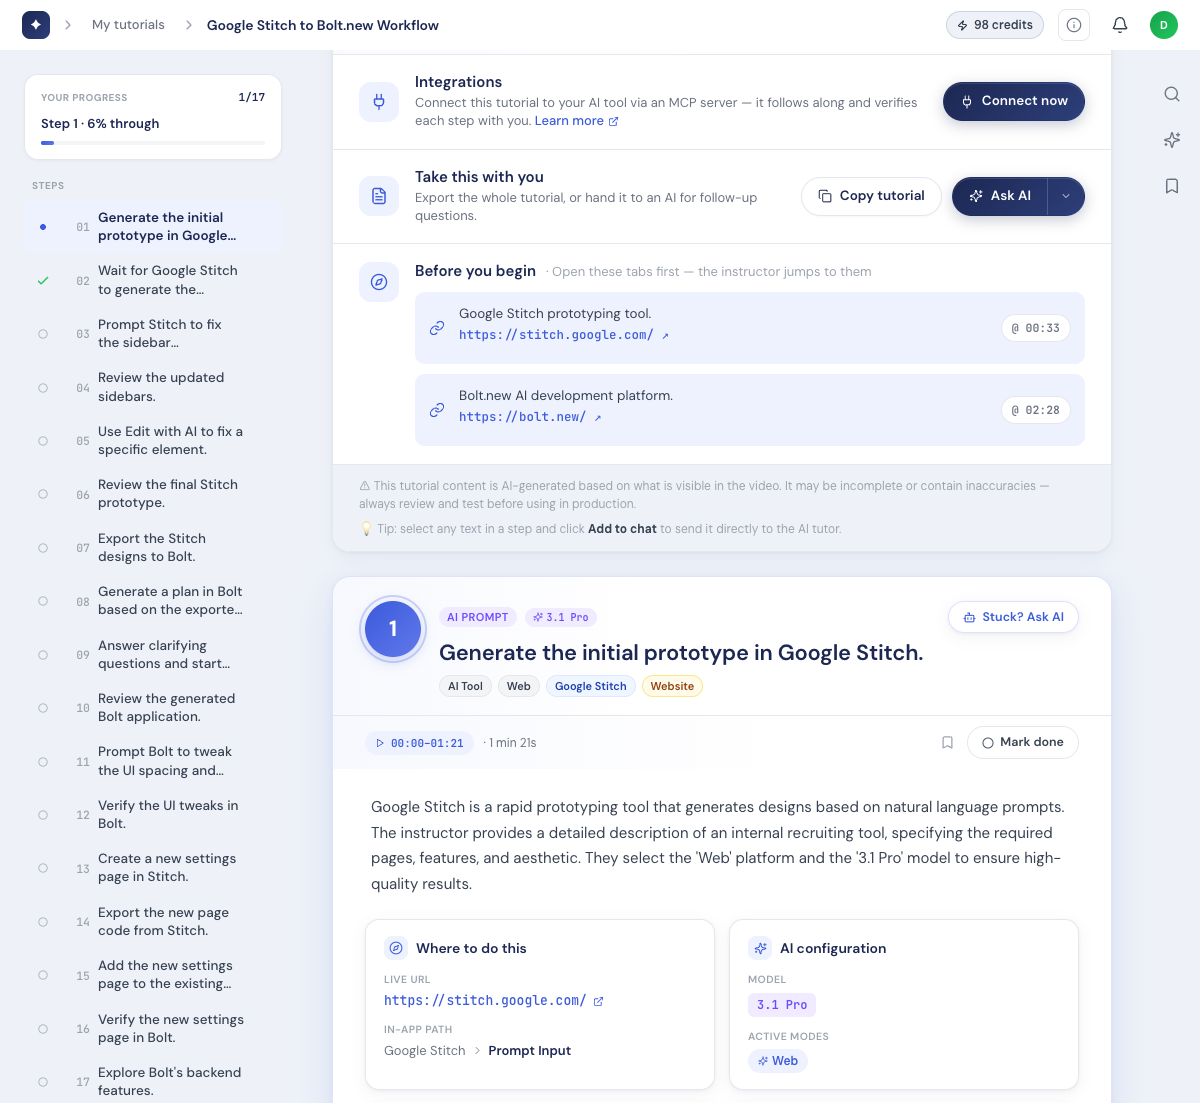Toggle completion circle for step 03

[43, 334]
